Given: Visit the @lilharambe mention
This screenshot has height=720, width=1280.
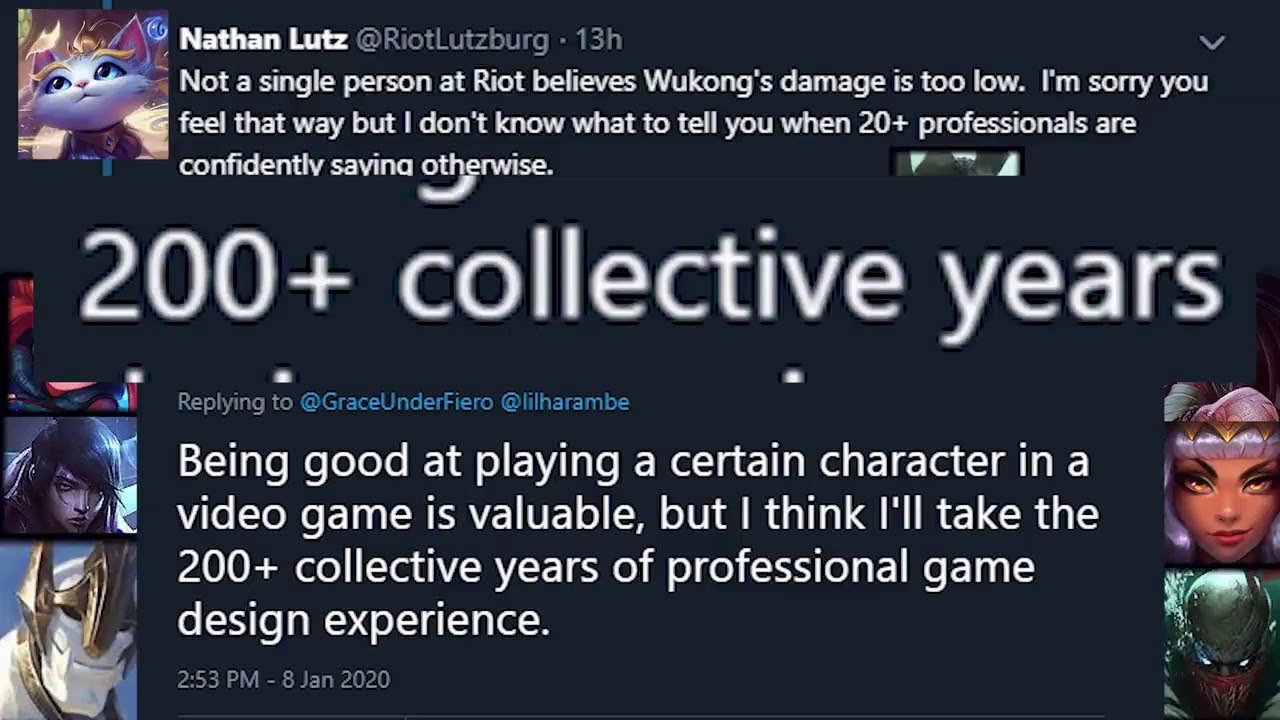Looking at the screenshot, I should 564,402.
